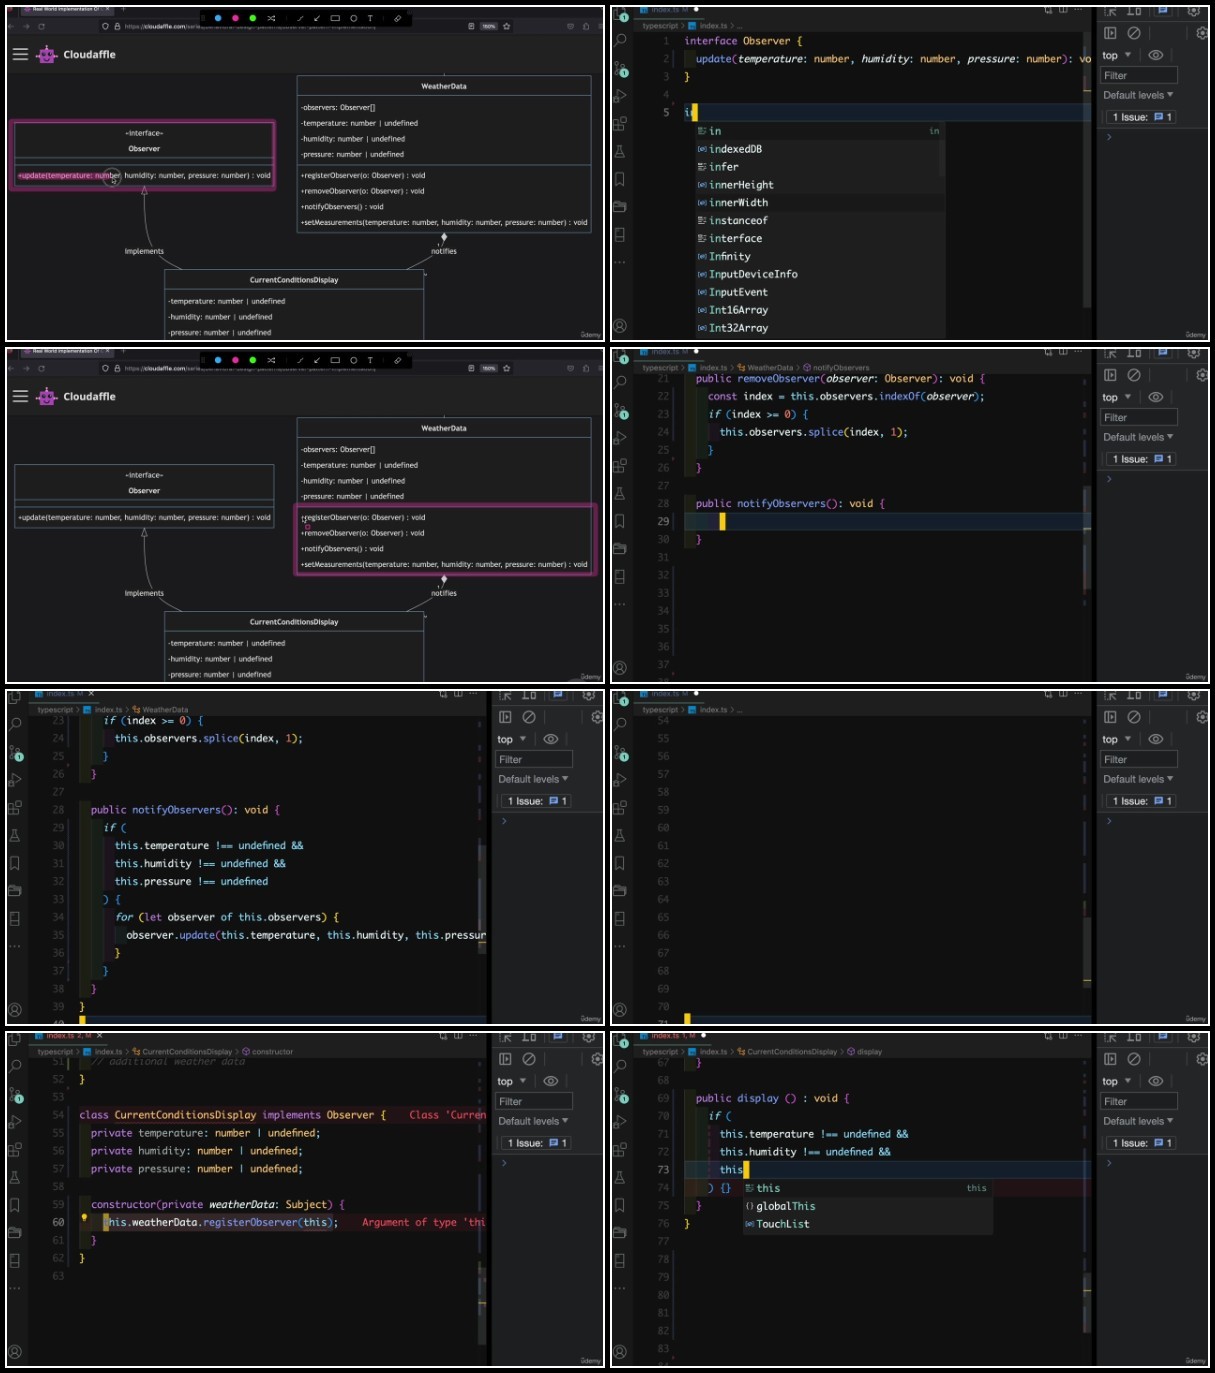Pick the green annotation color where Observer box is highlighted
The width and height of the screenshot is (1215, 1373).
pyautogui.click(x=252, y=18)
